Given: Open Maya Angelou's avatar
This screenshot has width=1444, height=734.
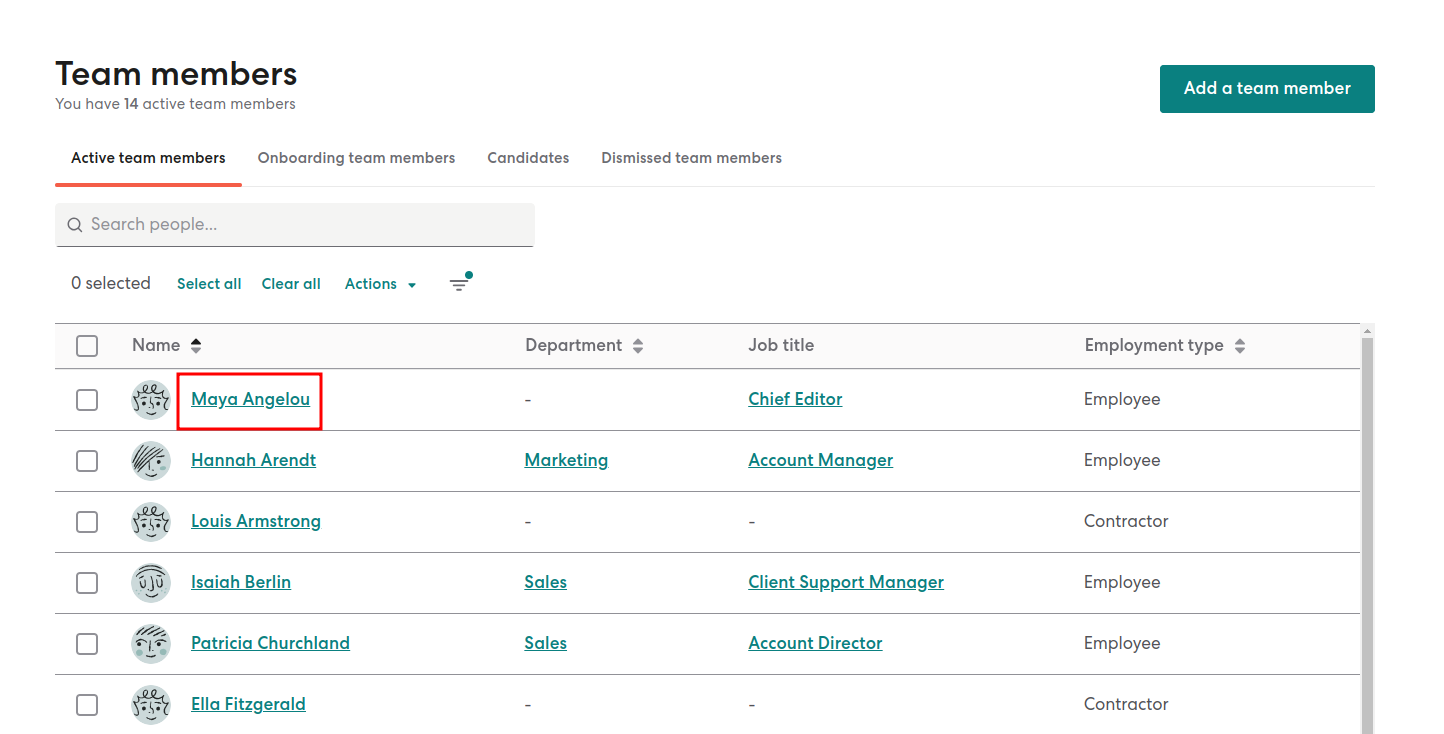Looking at the screenshot, I should pos(151,400).
